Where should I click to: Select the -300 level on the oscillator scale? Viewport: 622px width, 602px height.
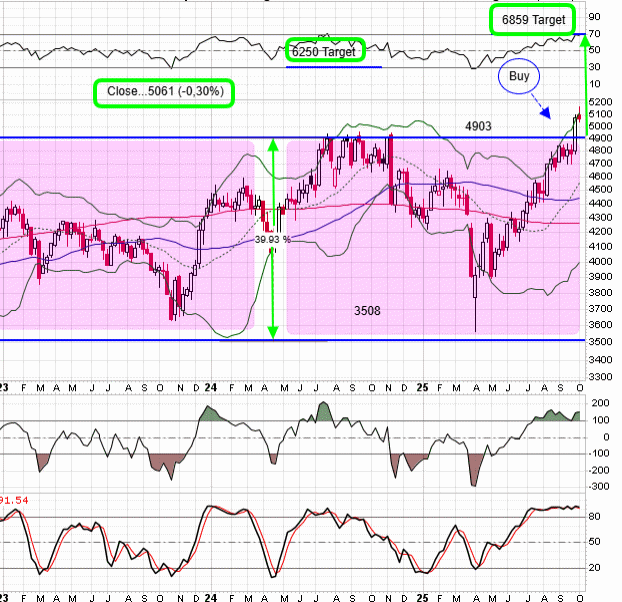[602, 486]
